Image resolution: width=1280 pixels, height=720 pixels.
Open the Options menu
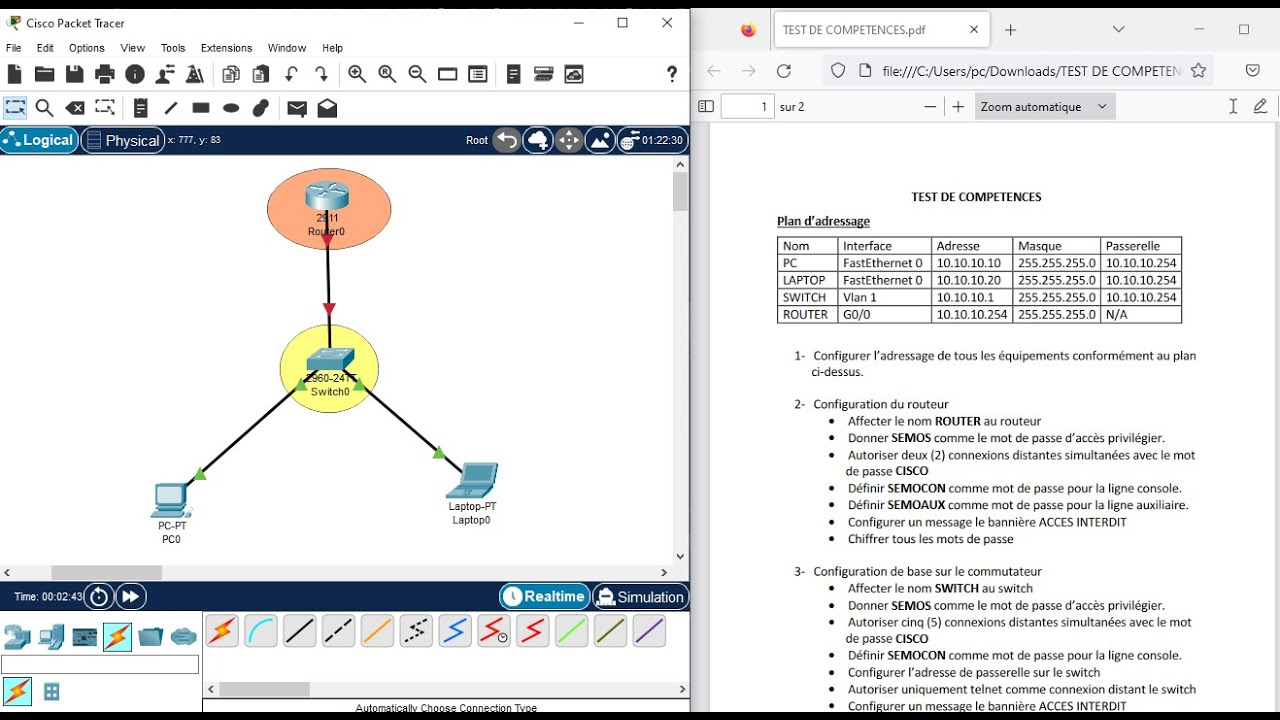pyautogui.click(x=87, y=48)
